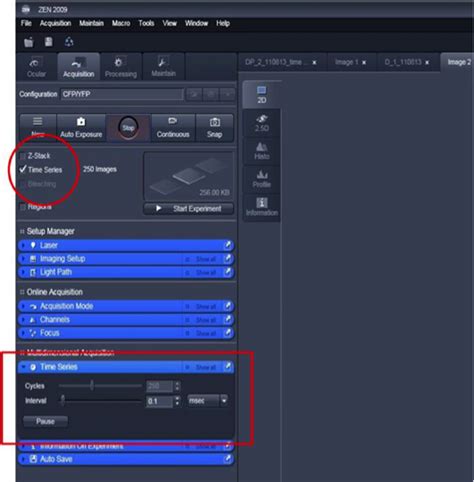Screen dimensions: 474x482
Task: Click the Cycles value field
Action: (x=160, y=387)
